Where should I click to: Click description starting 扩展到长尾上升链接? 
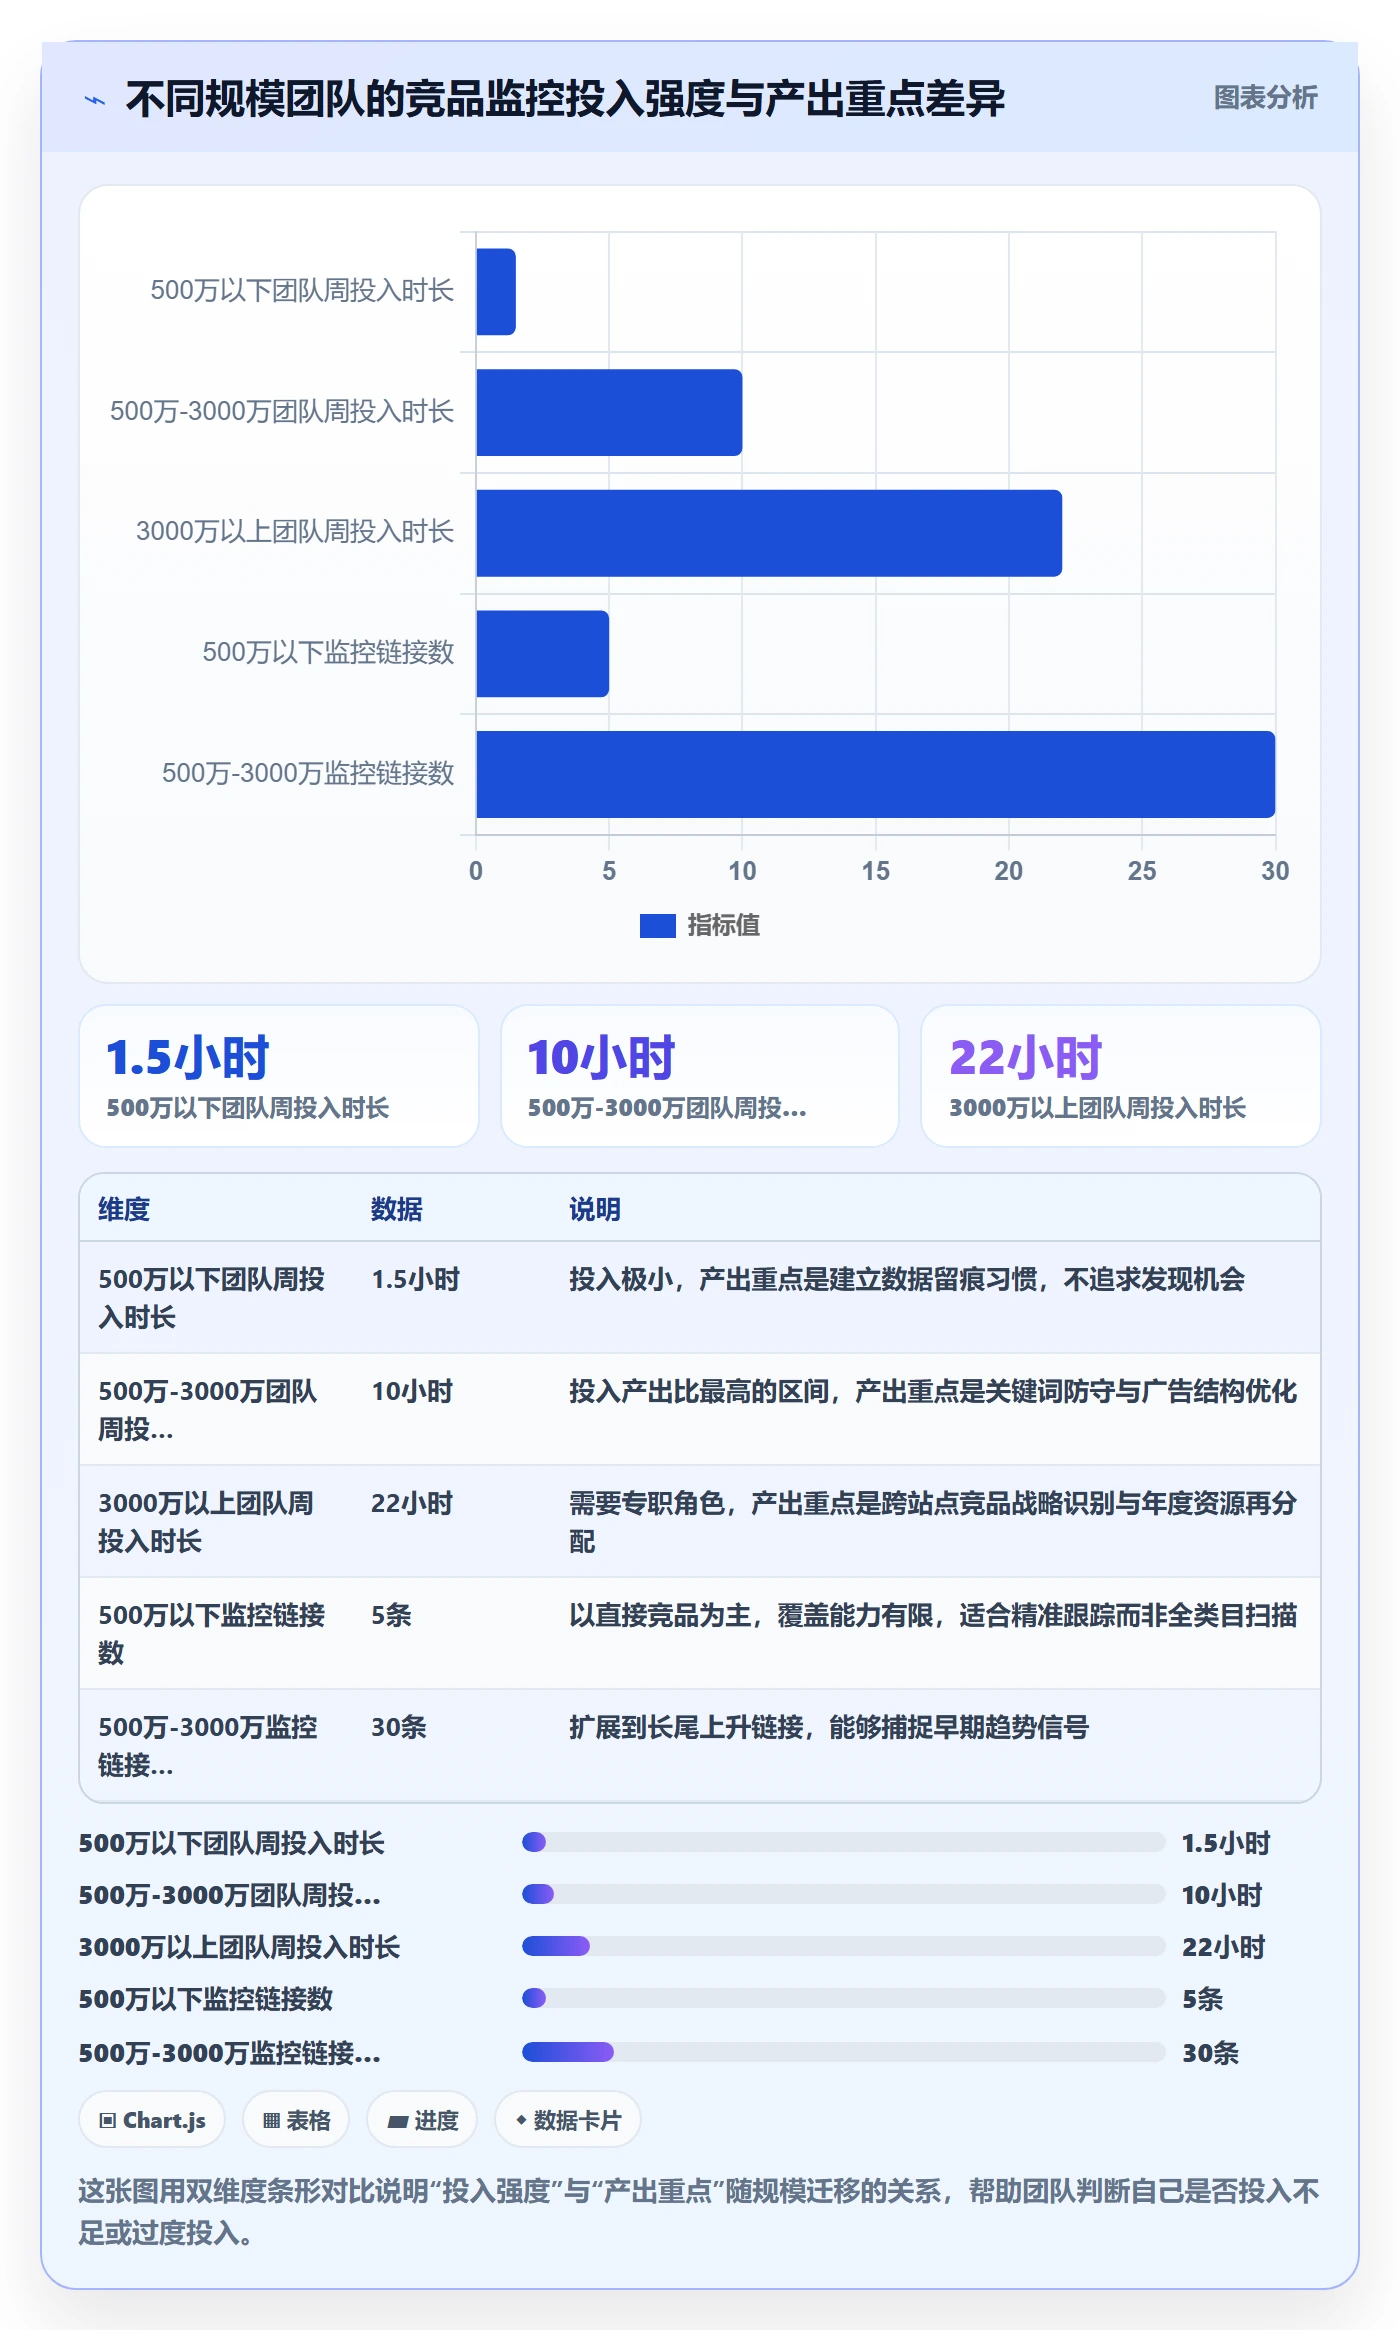829,1728
